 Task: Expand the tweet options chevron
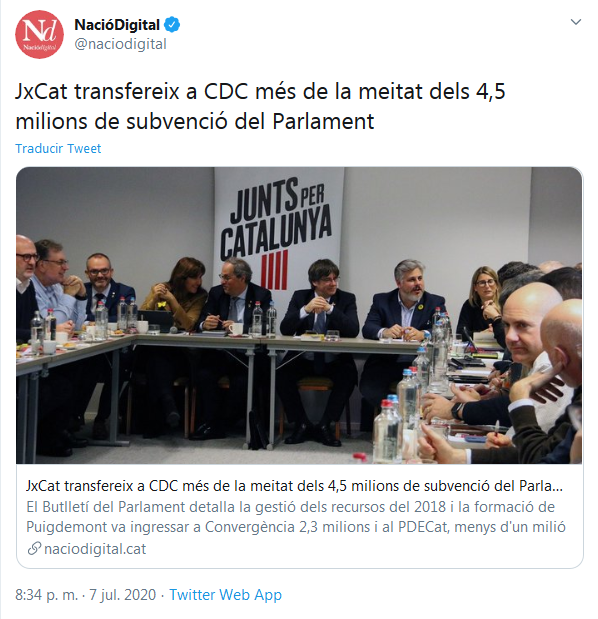(x=576, y=22)
